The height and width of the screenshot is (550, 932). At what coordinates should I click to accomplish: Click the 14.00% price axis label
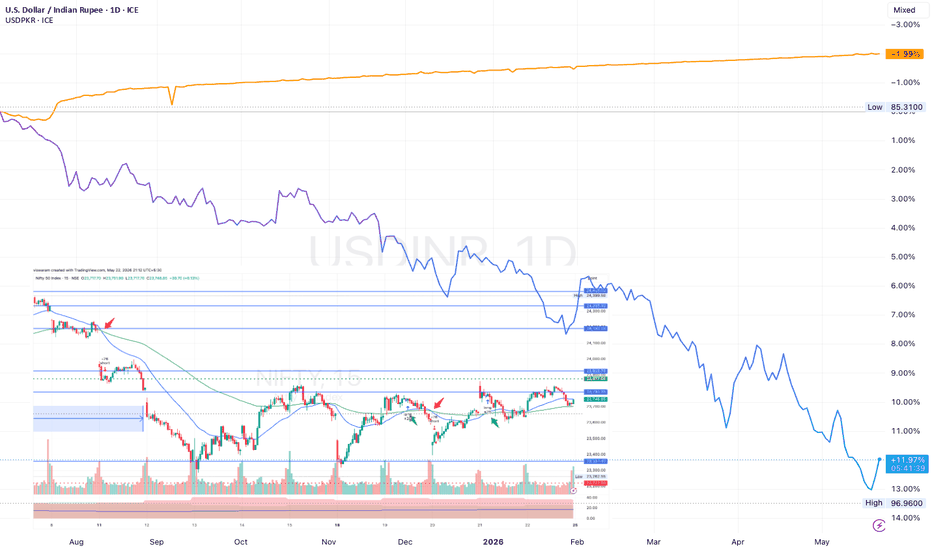point(903,518)
